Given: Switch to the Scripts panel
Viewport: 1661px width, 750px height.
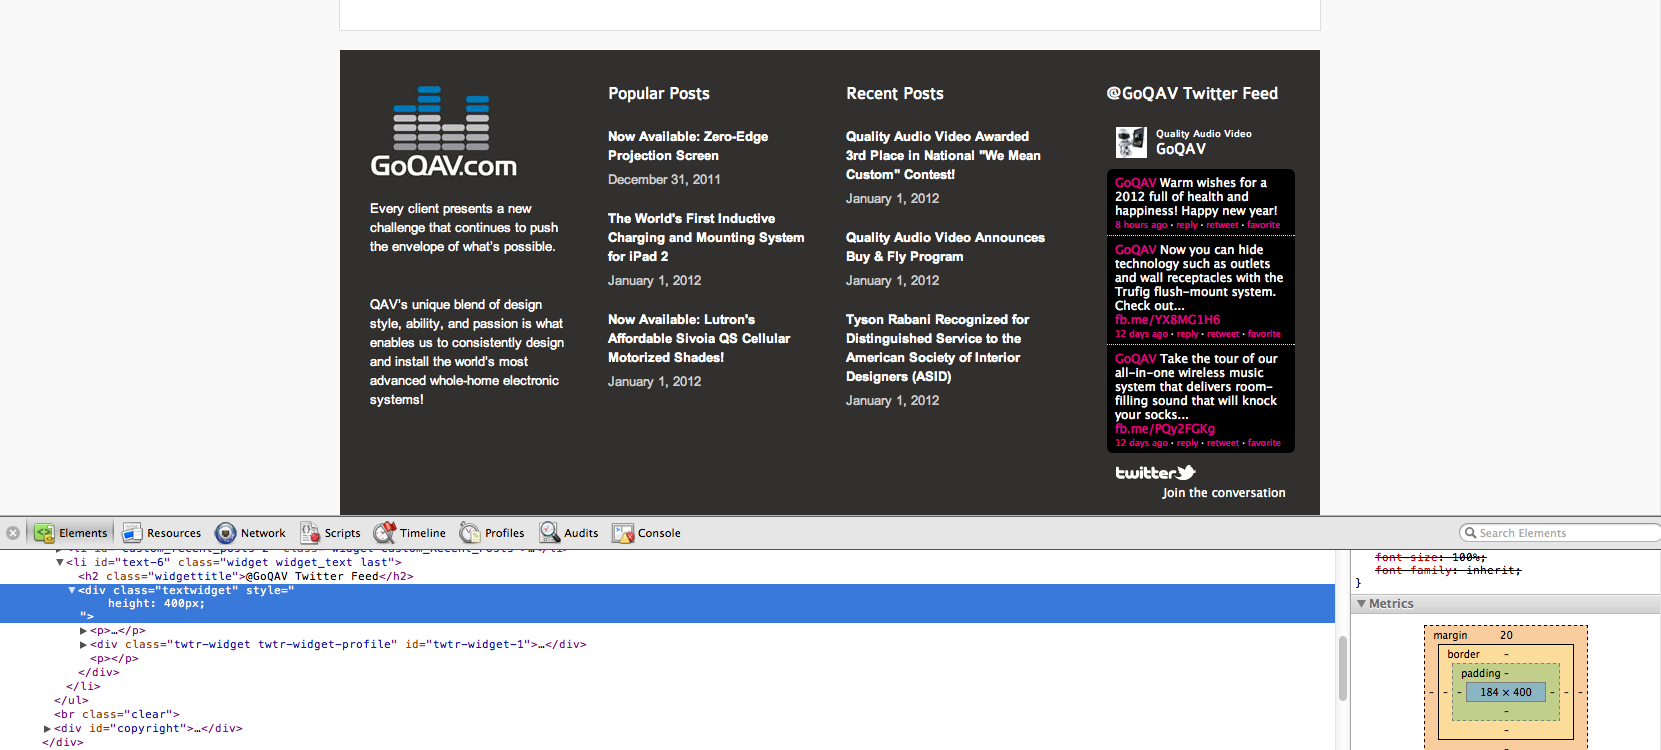Looking at the screenshot, I should (331, 533).
